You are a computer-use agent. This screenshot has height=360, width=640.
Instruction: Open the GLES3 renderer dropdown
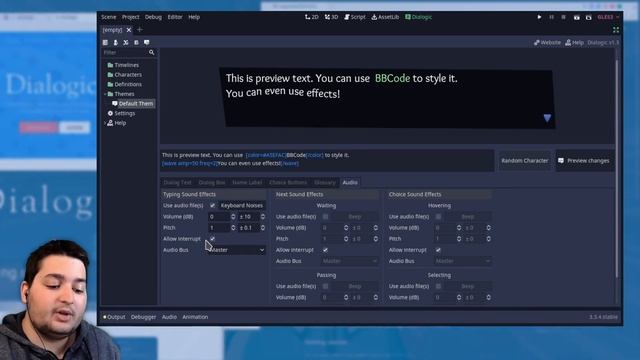pos(608,17)
